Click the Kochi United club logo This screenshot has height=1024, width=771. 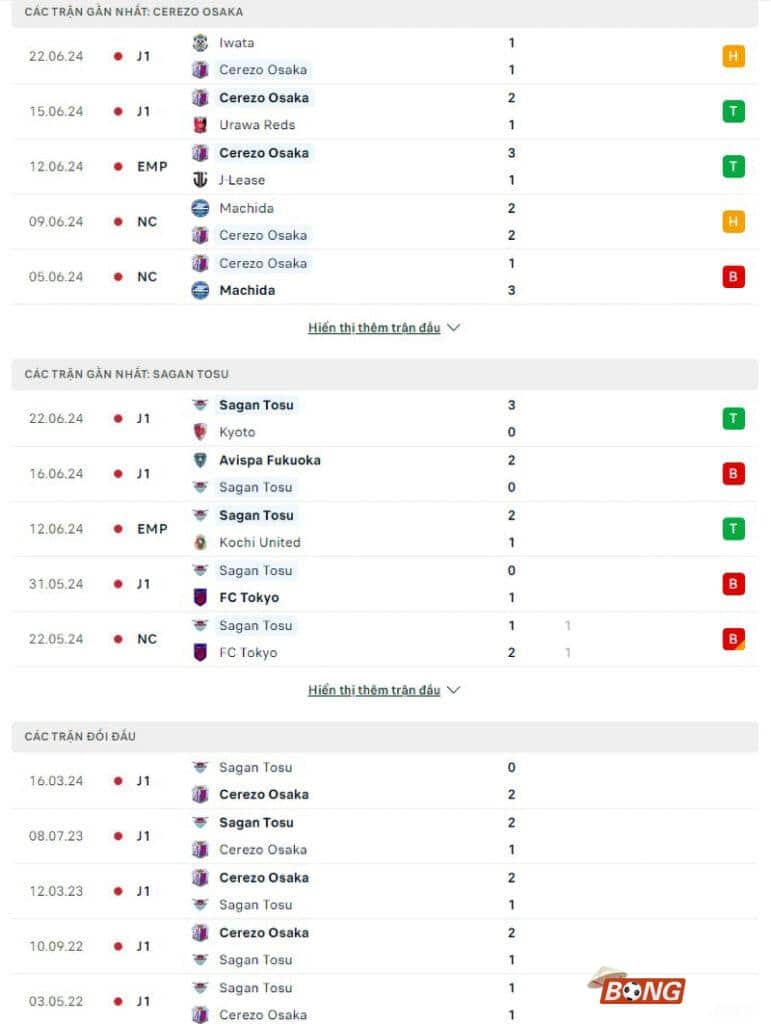click(x=200, y=542)
